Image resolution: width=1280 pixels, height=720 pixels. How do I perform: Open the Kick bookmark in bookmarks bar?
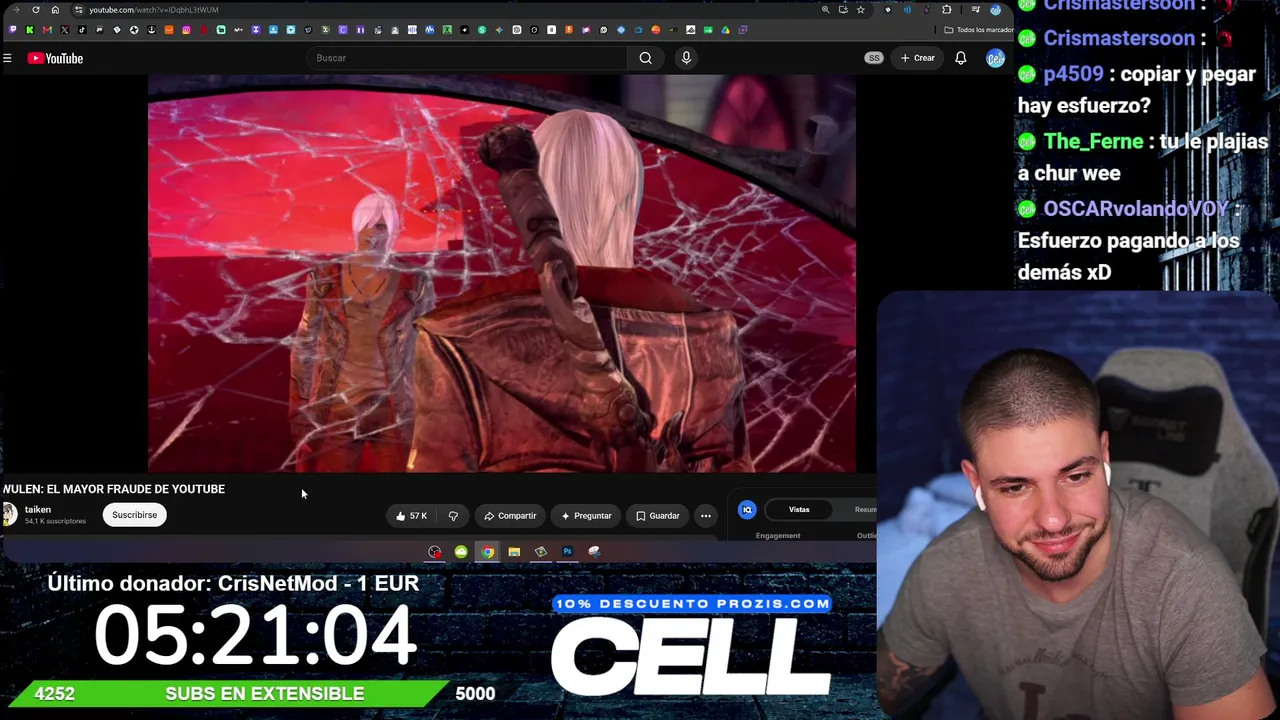tap(30, 30)
